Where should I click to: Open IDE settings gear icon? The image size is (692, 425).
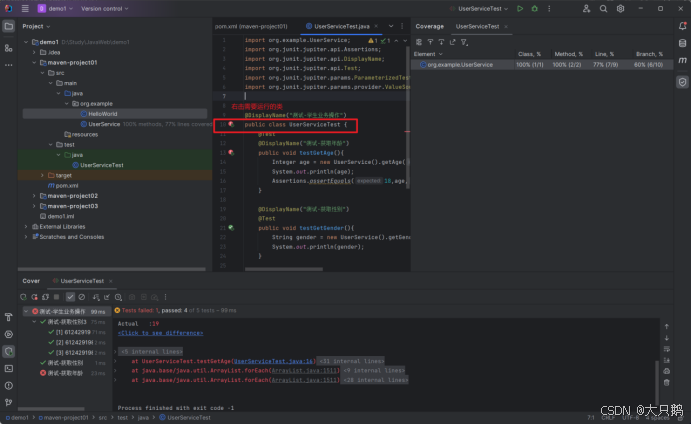point(620,8)
